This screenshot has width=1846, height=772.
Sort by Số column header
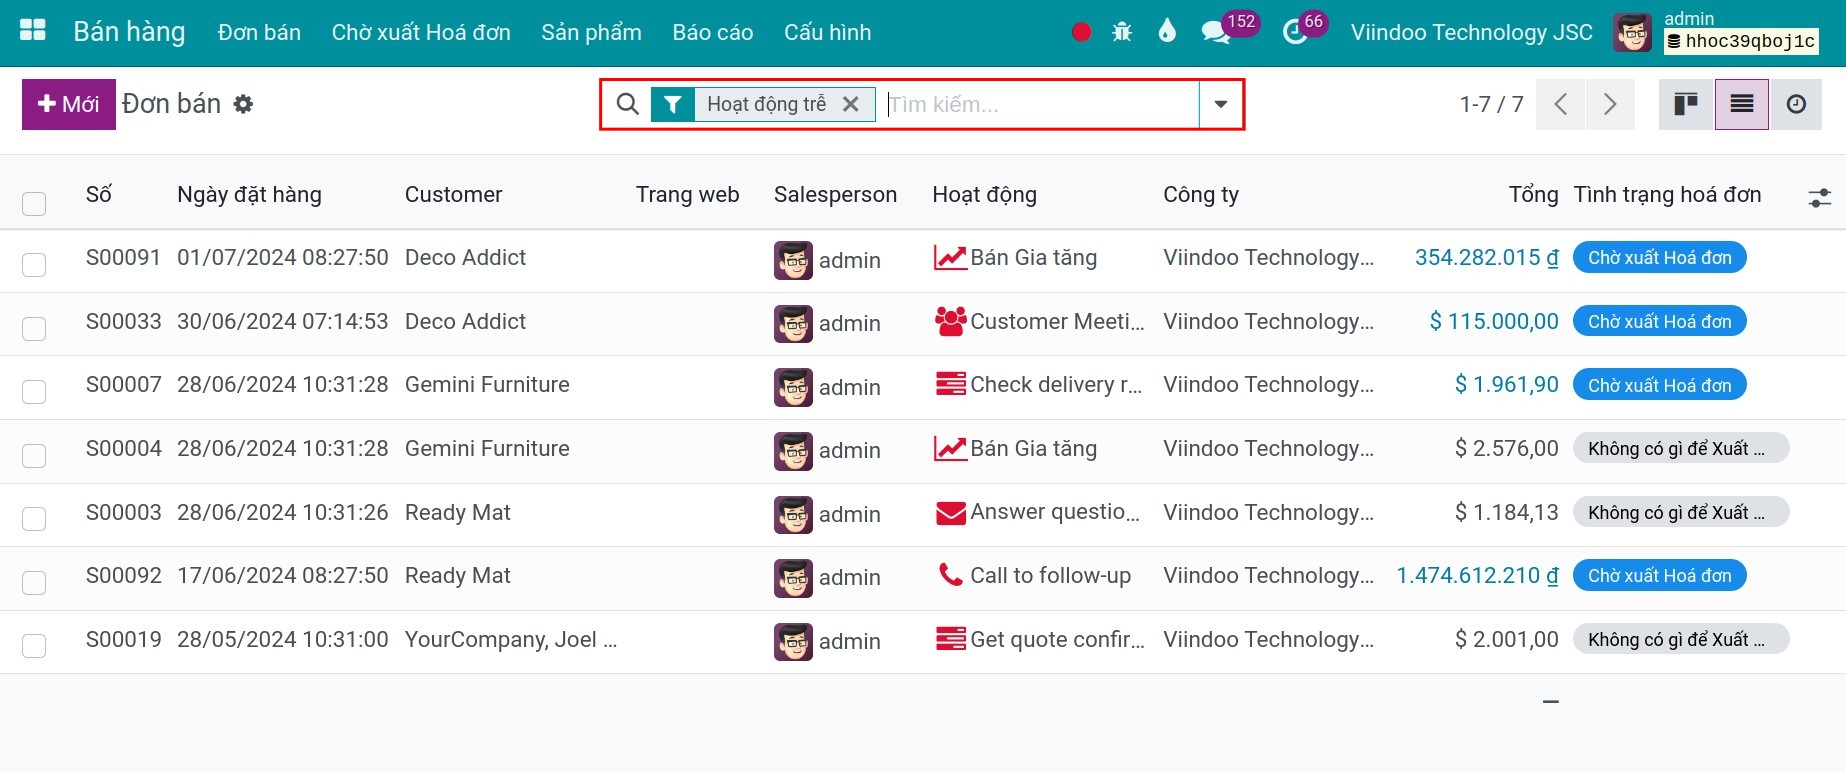pyautogui.click(x=98, y=195)
